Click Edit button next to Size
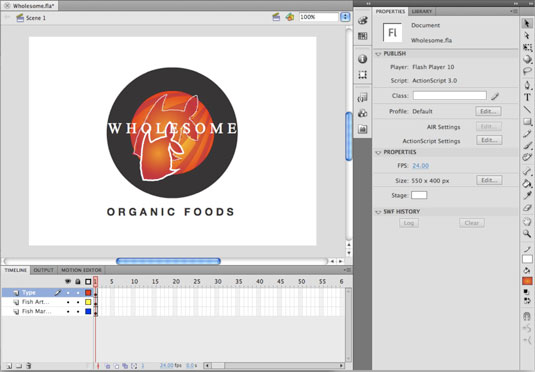This screenshot has height=372, width=535. [x=489, y=180]
